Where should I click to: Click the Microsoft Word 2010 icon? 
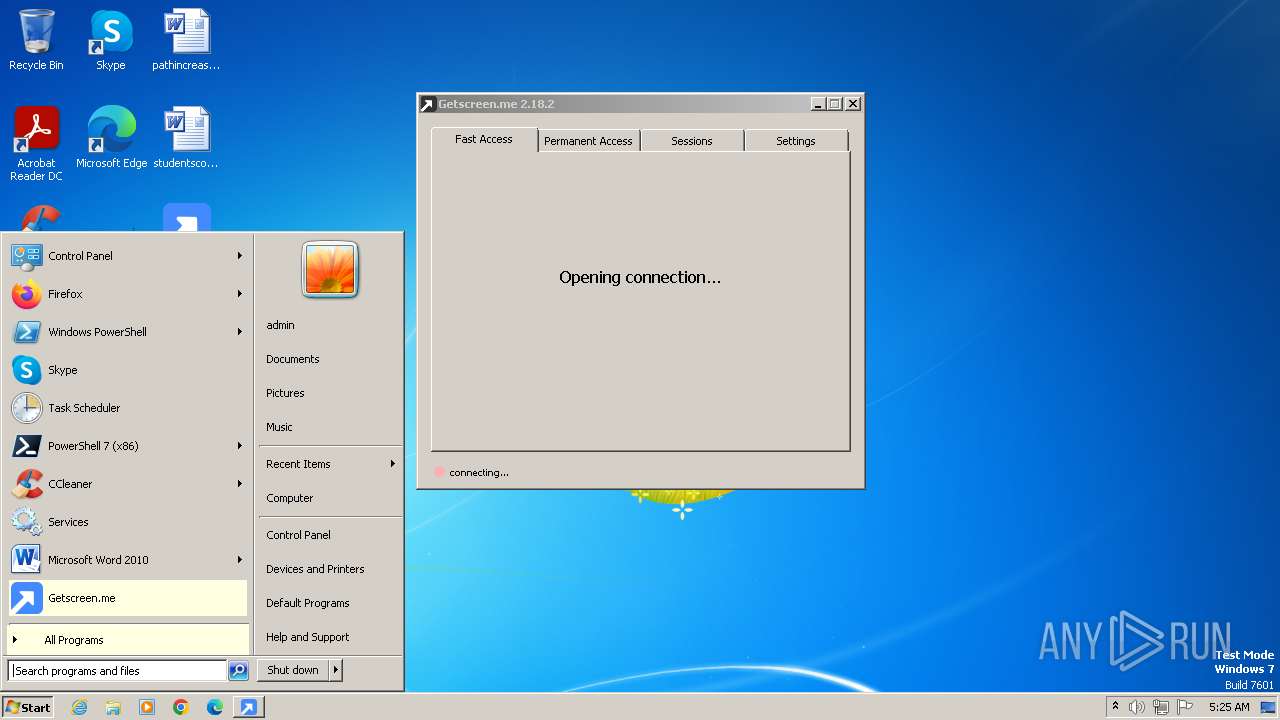[x=27, y=560]
